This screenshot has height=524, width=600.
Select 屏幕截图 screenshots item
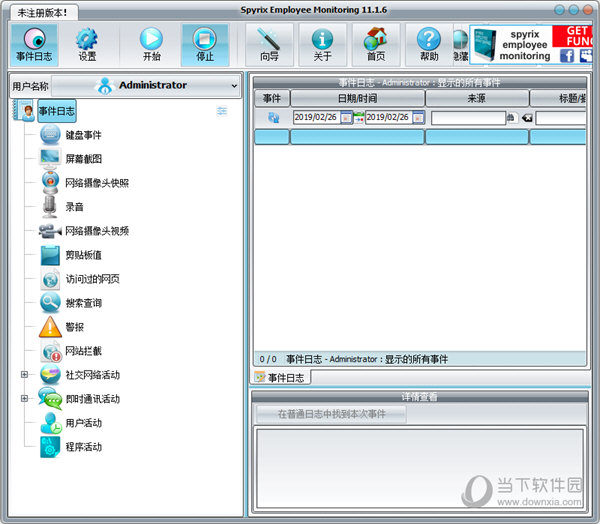(83, 159)
